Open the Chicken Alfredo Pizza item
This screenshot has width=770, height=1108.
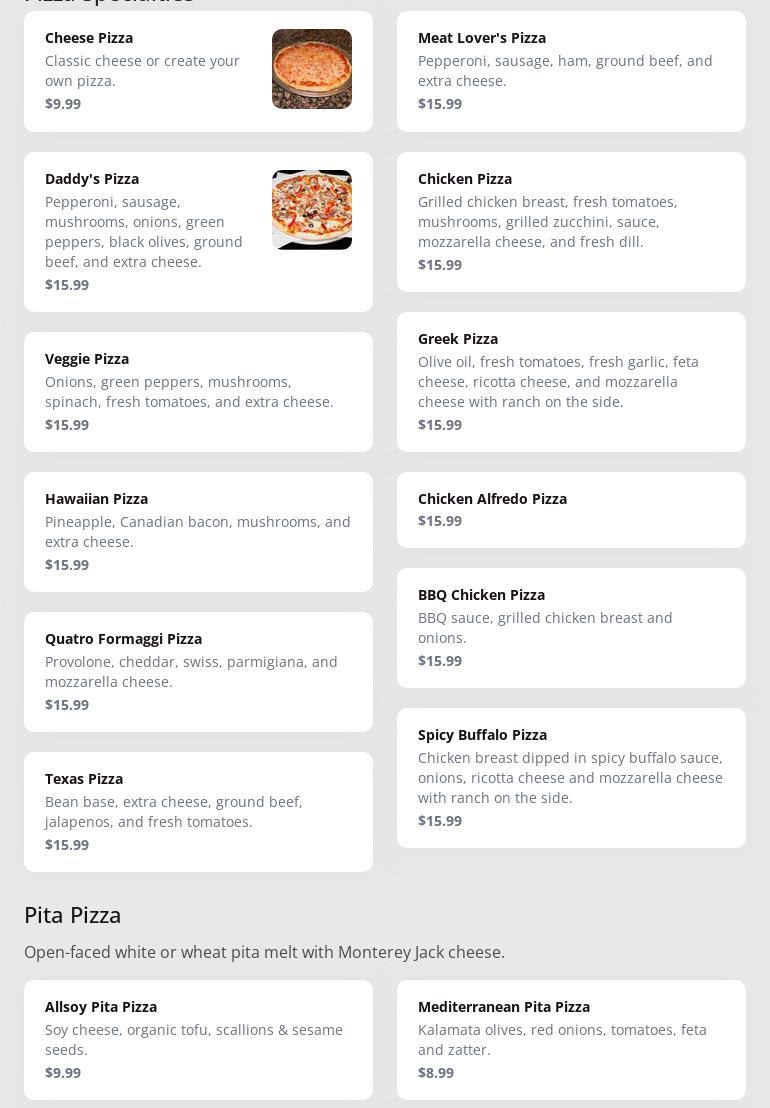point(571,510)
